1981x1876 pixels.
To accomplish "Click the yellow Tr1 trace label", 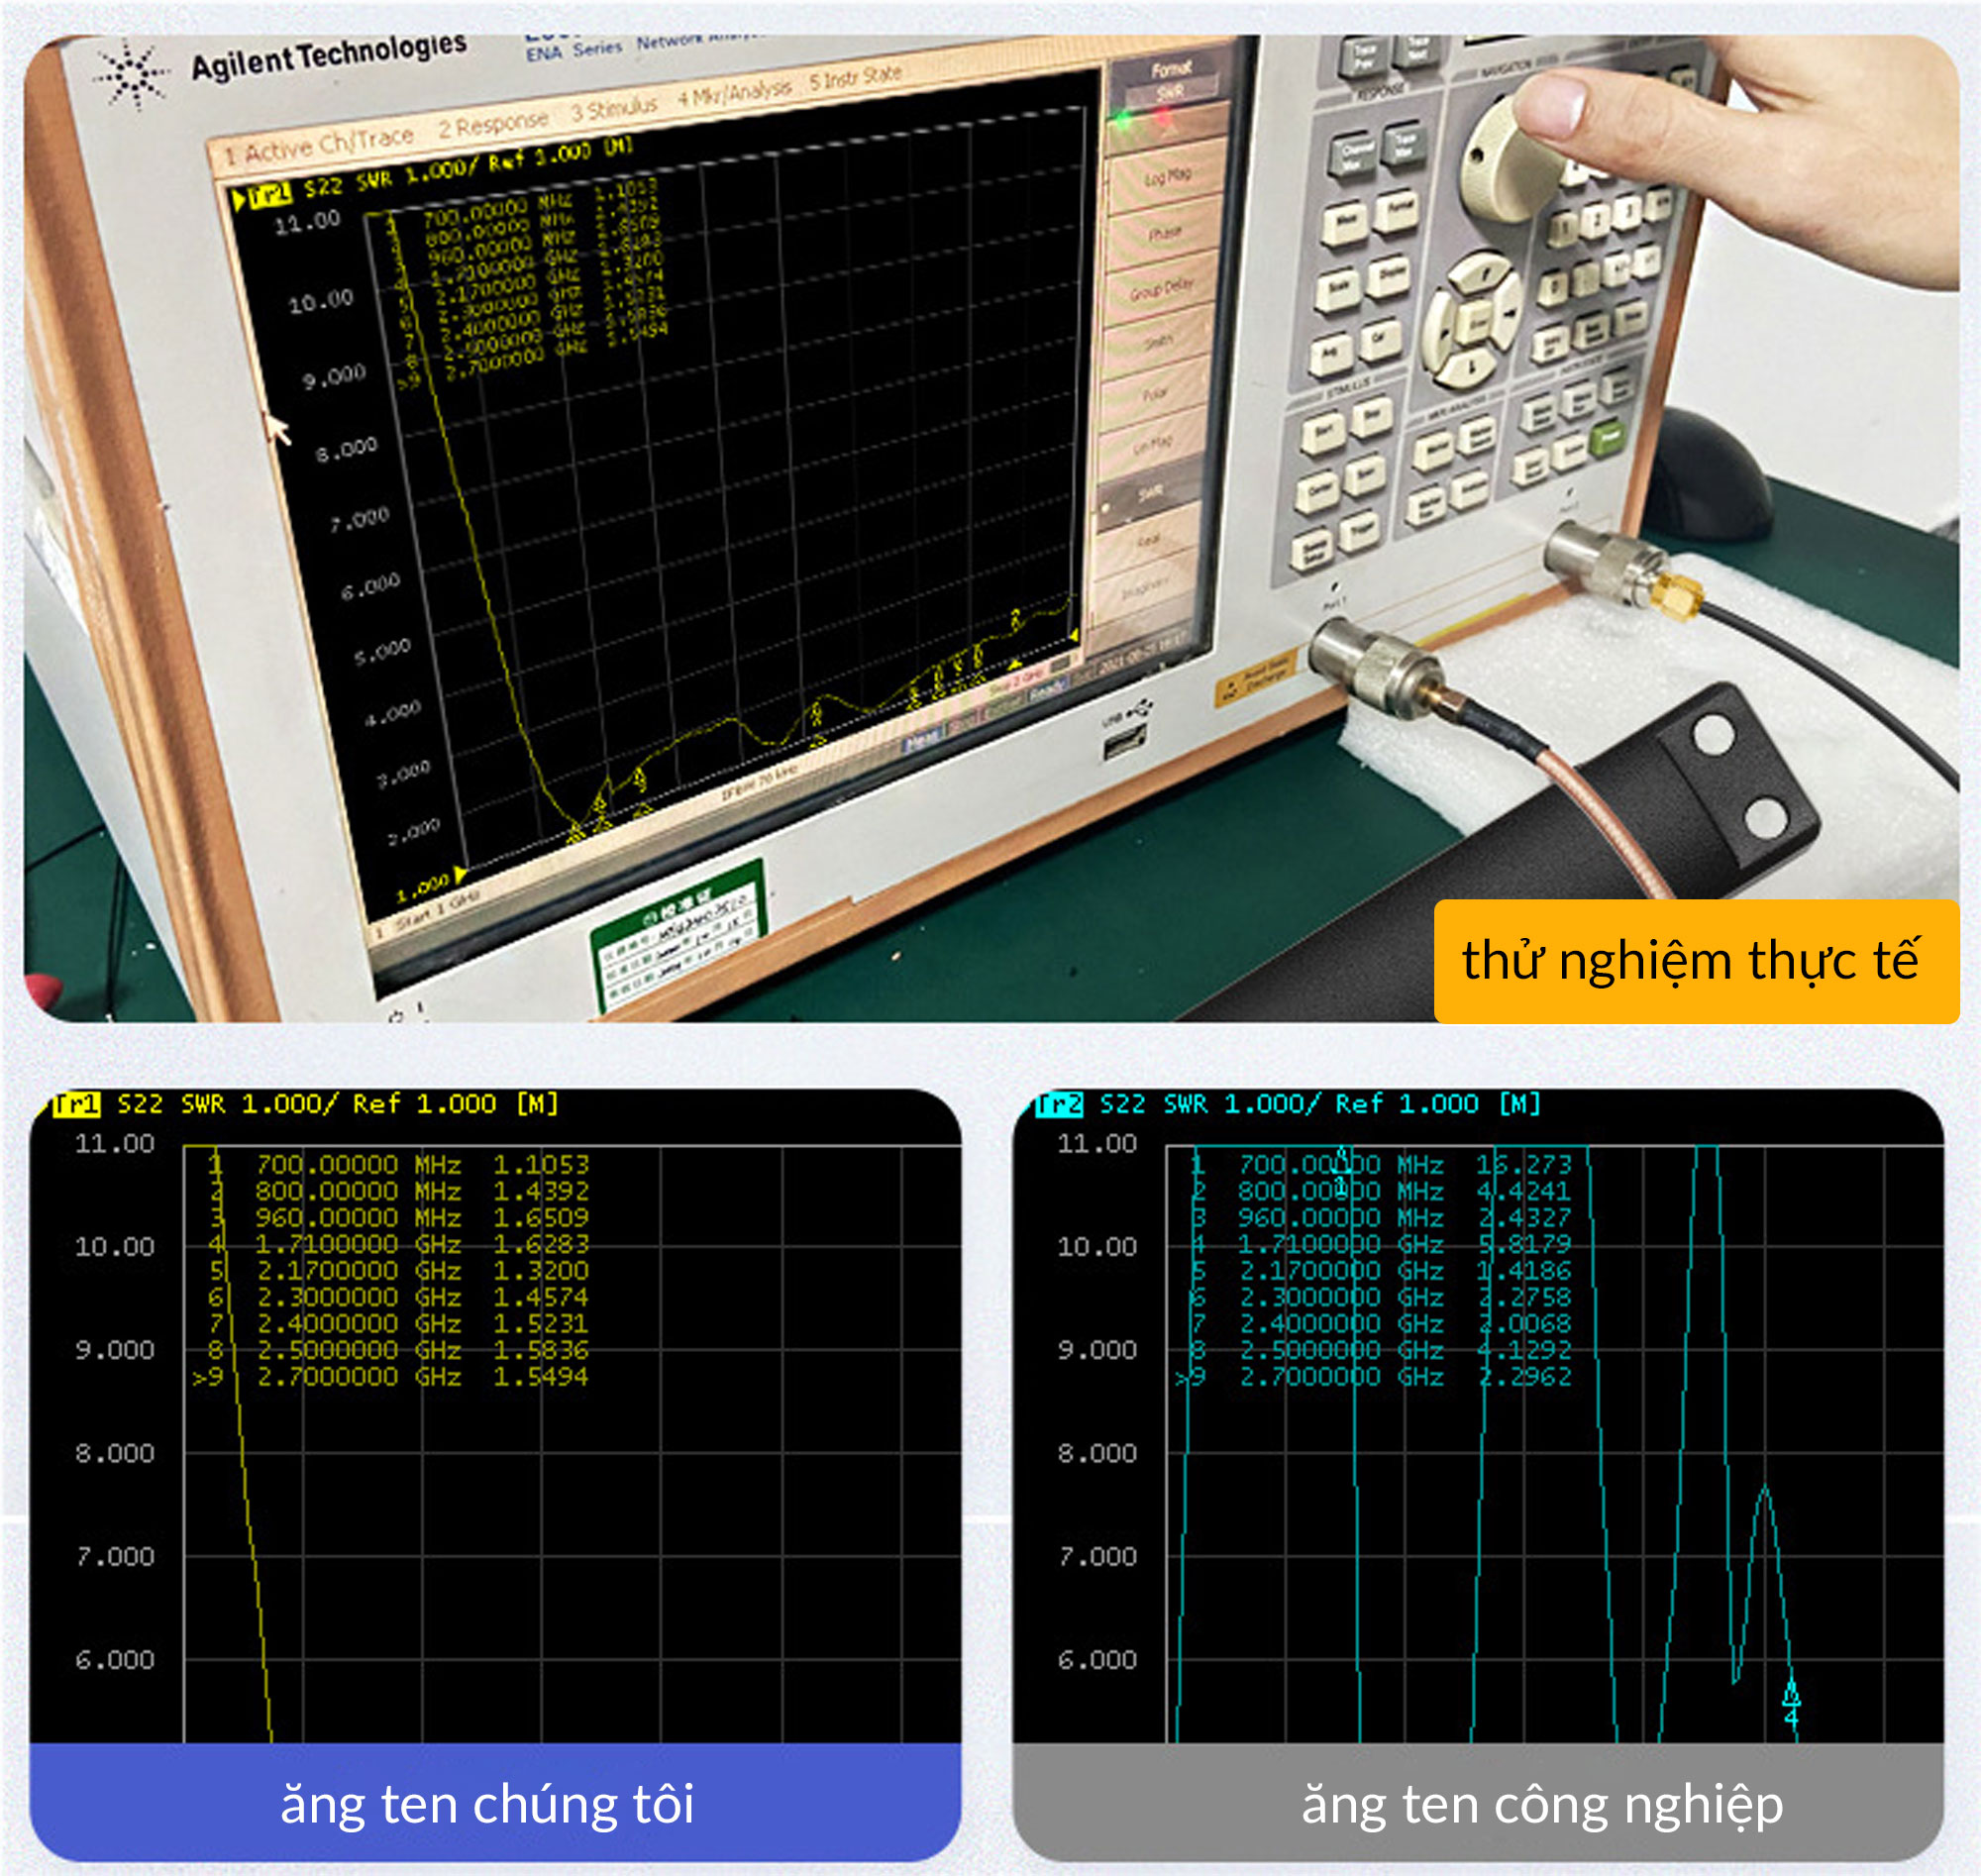I will coord(76,1104).
